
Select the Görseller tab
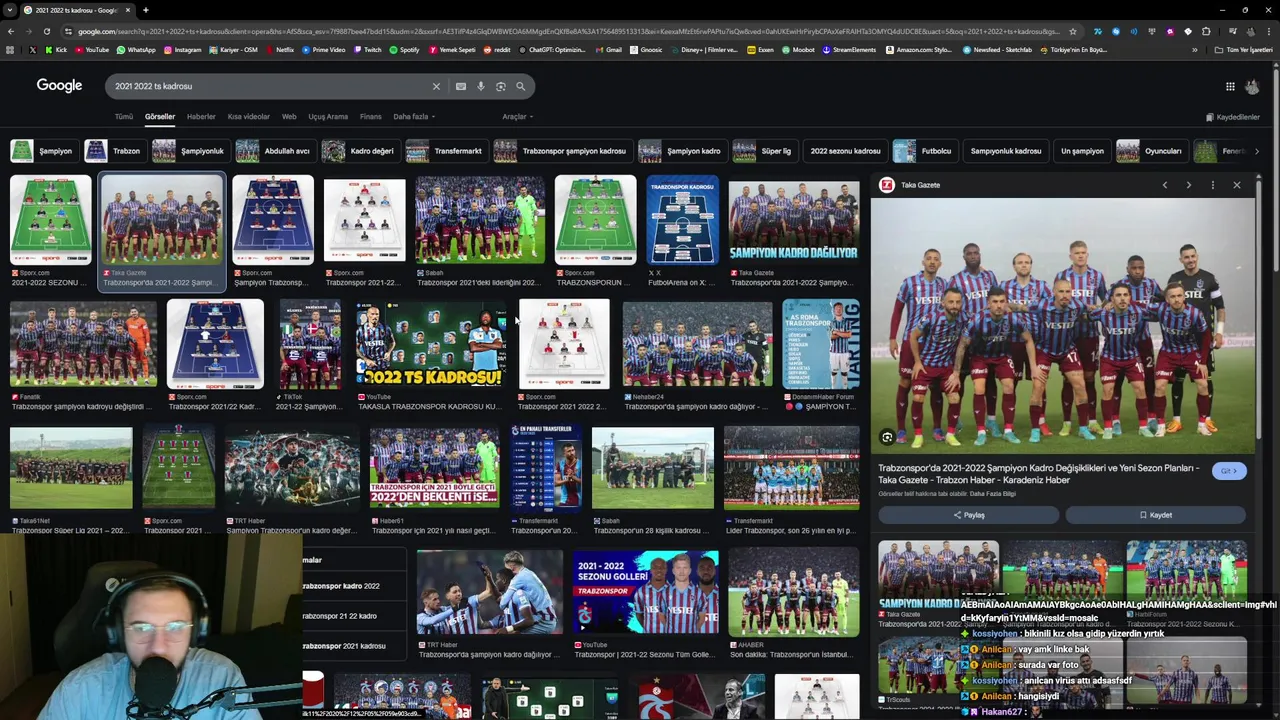(x=160, y=117)
